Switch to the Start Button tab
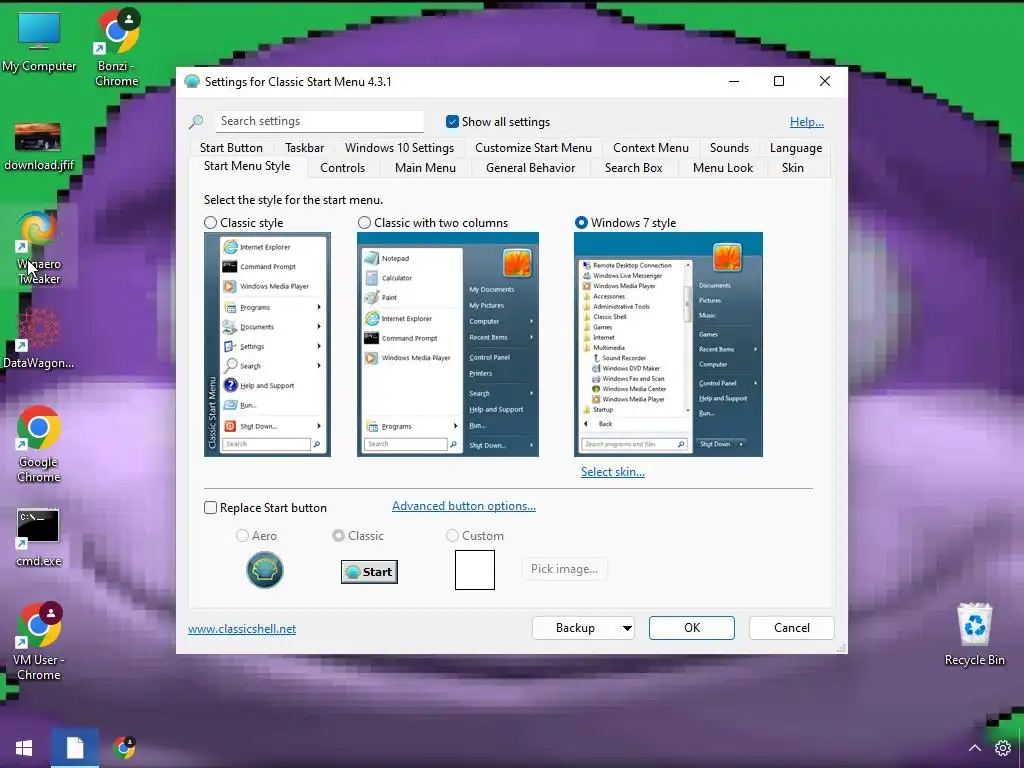The height and width of the screenshot is (768, 1024). point(231,148)
